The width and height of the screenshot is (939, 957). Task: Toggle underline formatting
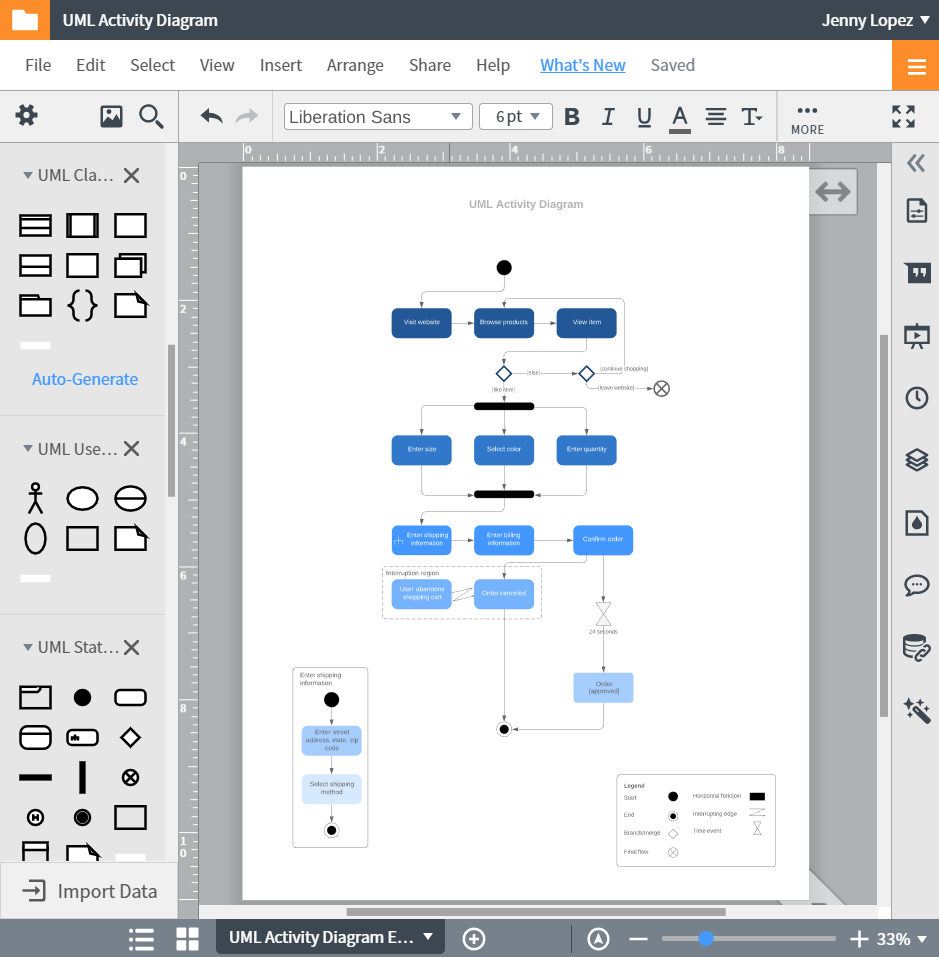pos(644,117)
